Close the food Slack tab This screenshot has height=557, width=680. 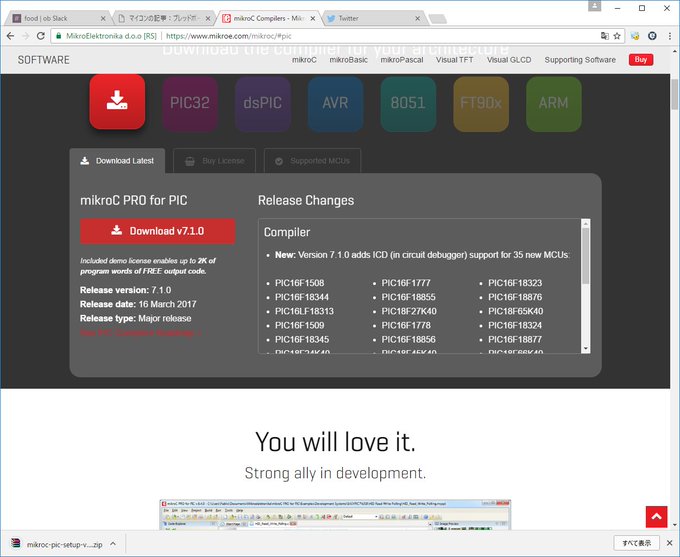tap(103, 18)
